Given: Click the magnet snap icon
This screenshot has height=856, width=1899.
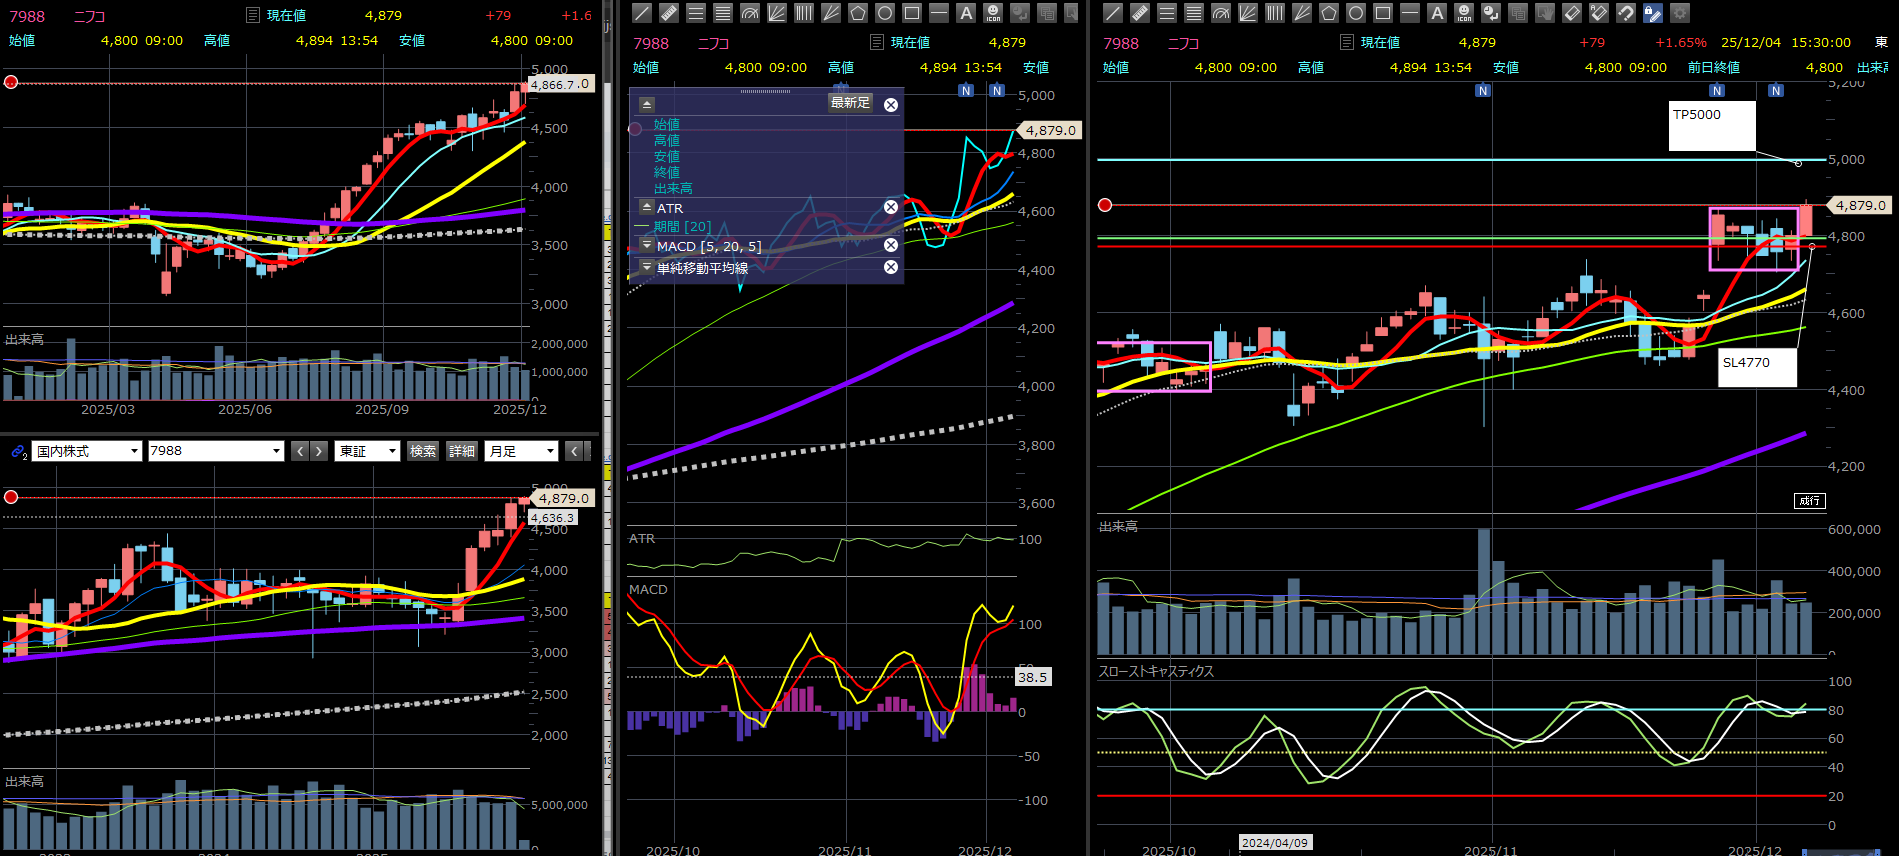Looking at the screenshot, I should click(1626, 13).
